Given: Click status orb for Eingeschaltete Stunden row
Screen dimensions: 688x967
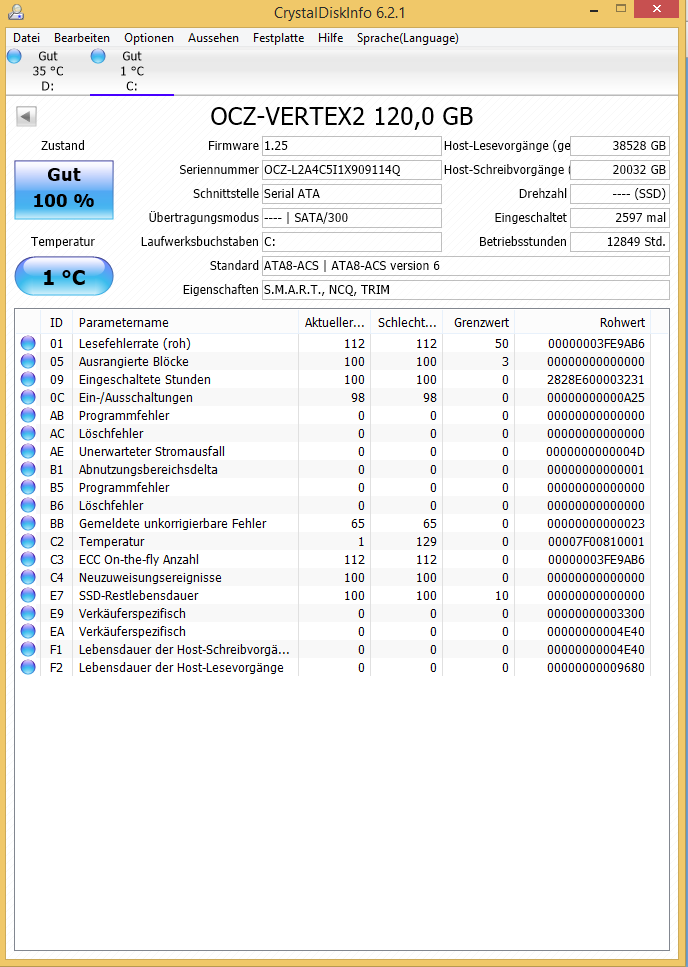Looking at the screenshot, I should coord(28,379).
